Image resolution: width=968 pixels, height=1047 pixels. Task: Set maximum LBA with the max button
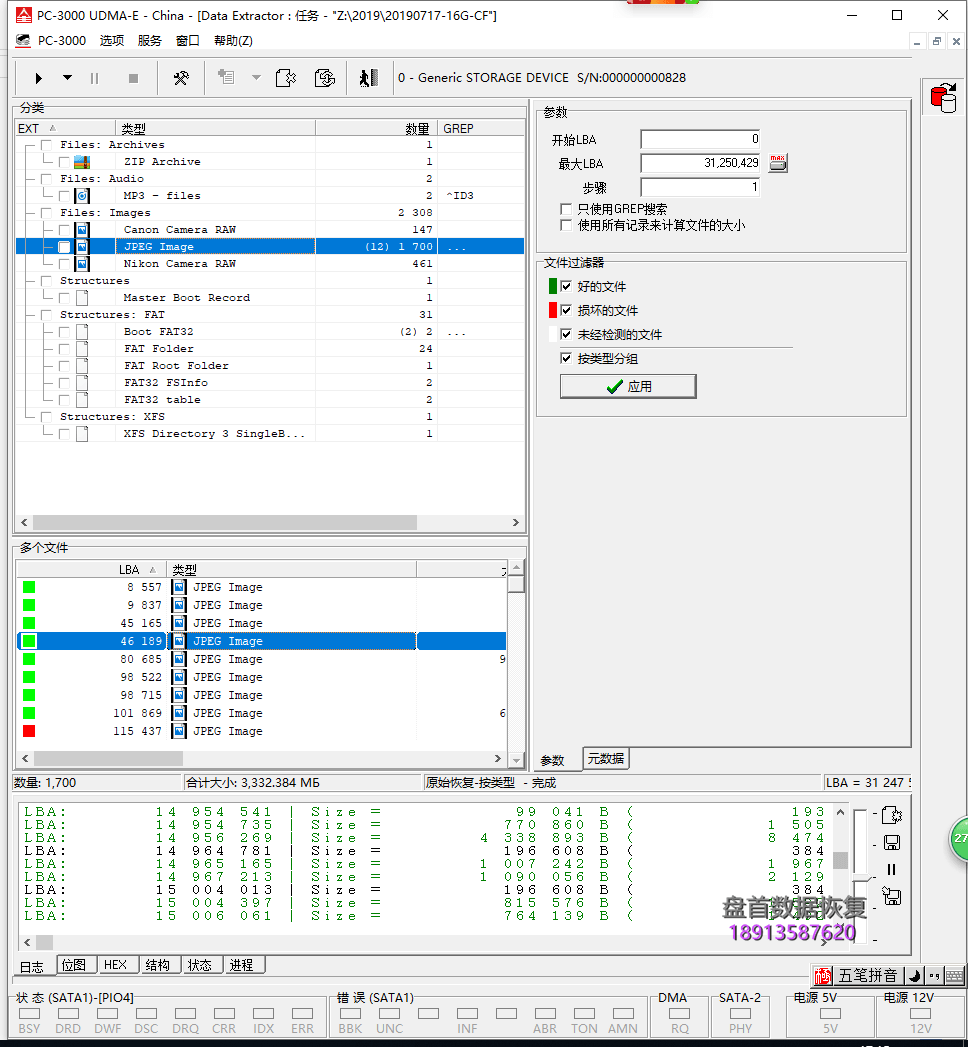[778, 163]
